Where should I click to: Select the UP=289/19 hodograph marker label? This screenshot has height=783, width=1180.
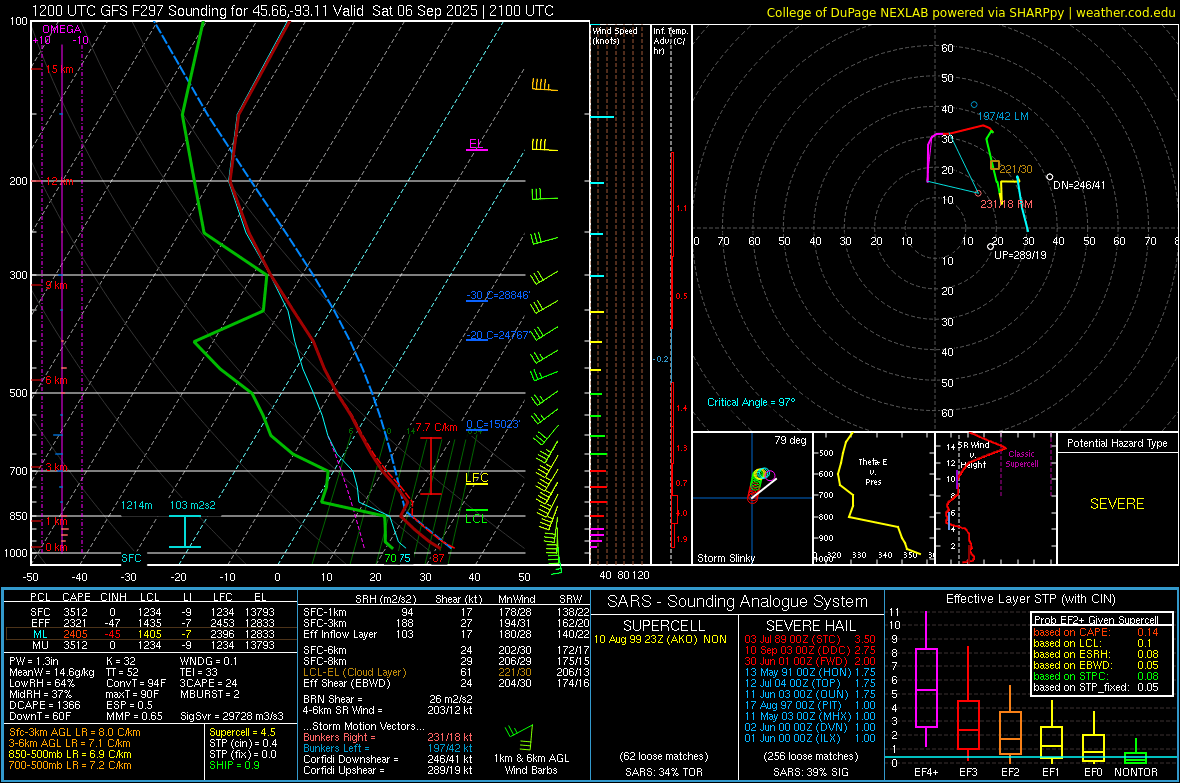(1020, 254)
